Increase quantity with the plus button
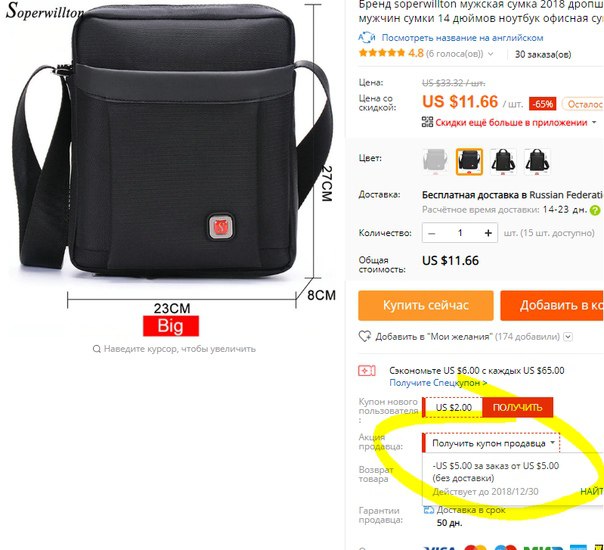The height and width of the screenshot is (550, 604). tap(488, 233)
